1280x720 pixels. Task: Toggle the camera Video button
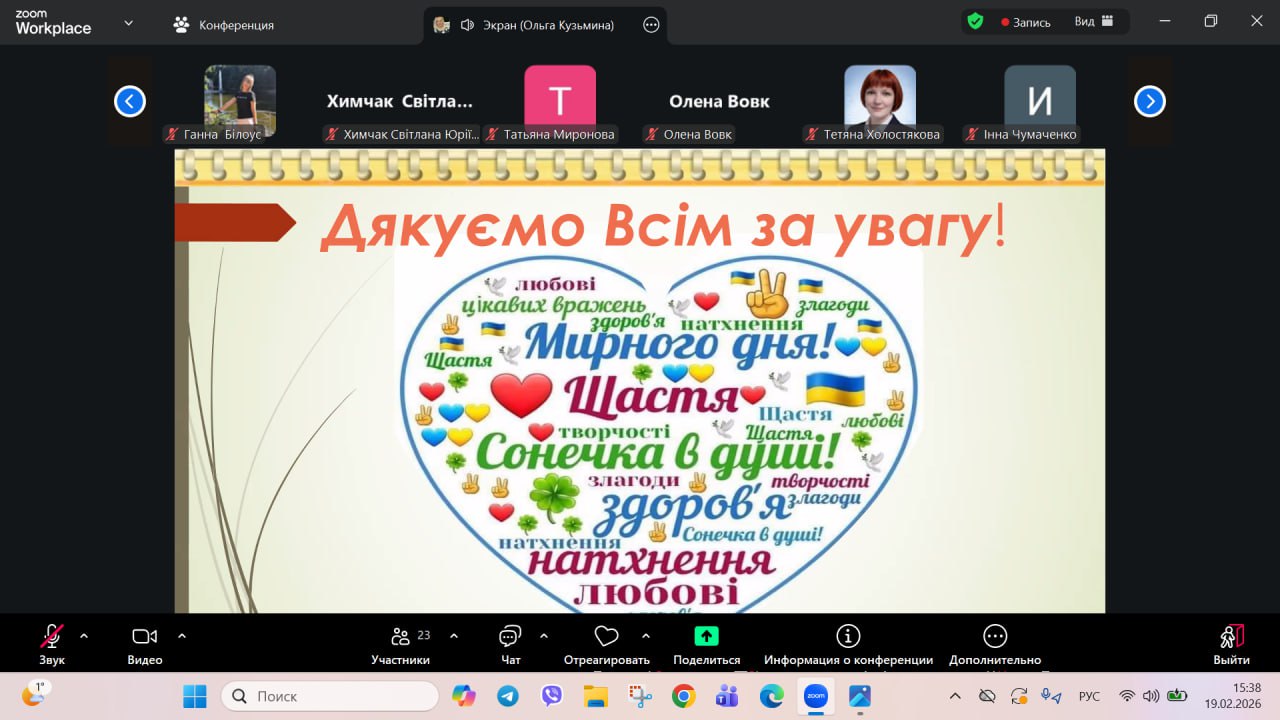(x=145, y=637)
